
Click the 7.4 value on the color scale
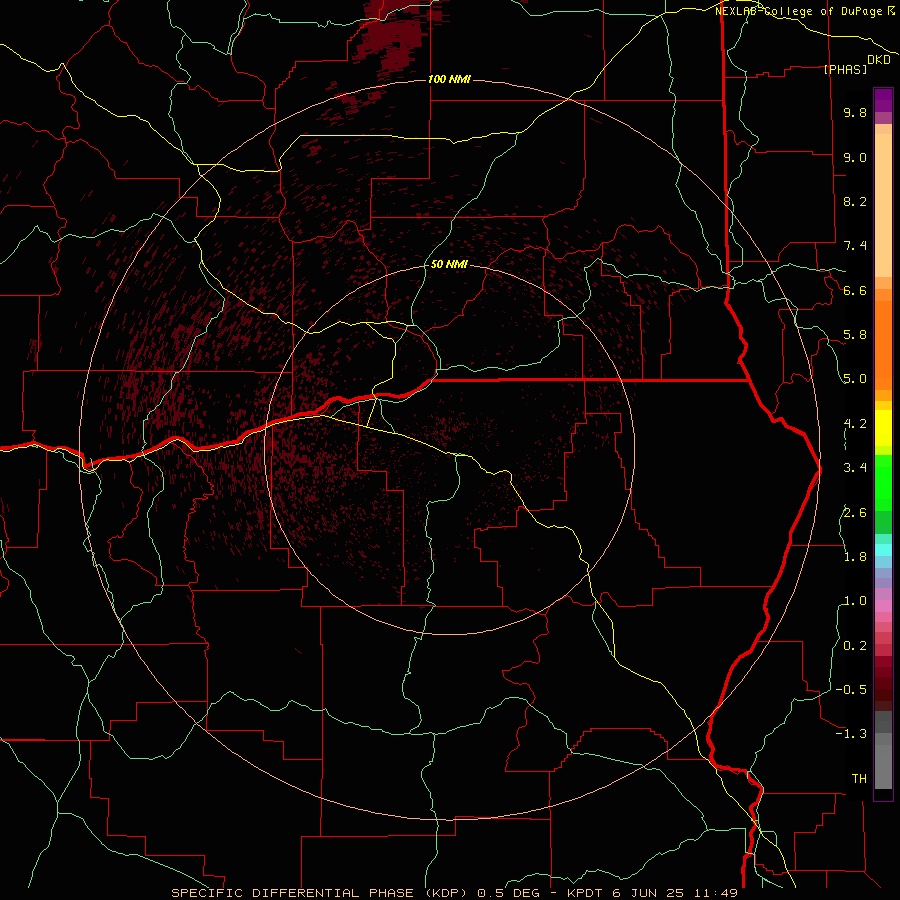coord(855,246)
